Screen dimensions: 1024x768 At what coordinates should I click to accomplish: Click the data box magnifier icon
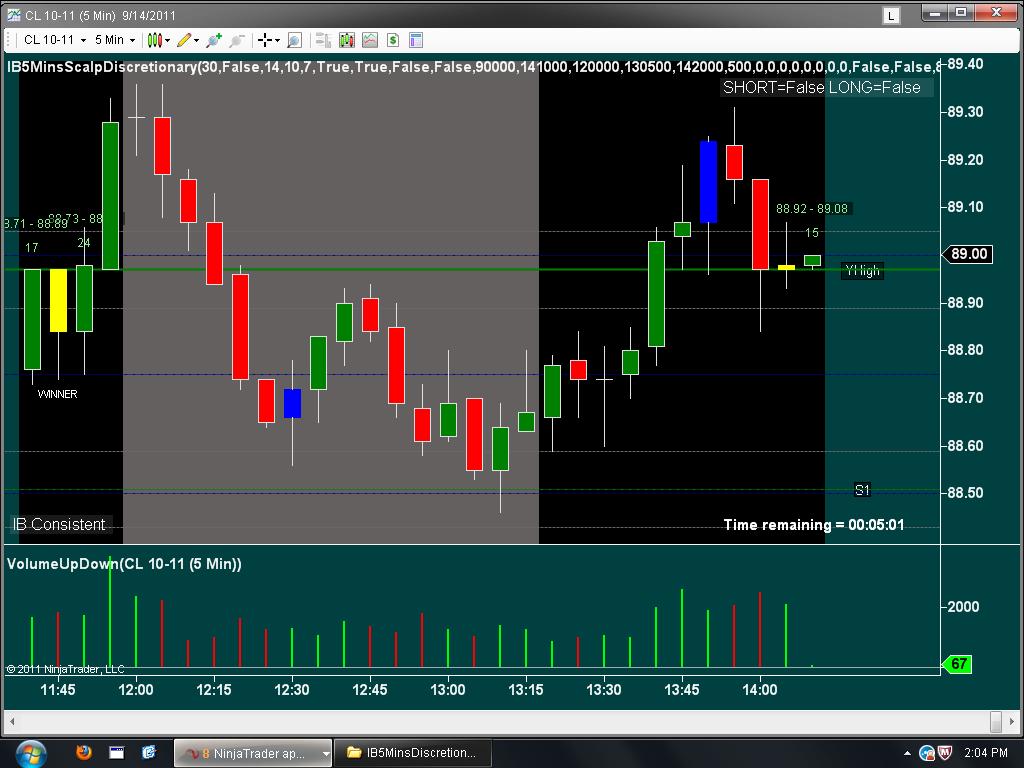pyautogui.click(x=295, y=40)
